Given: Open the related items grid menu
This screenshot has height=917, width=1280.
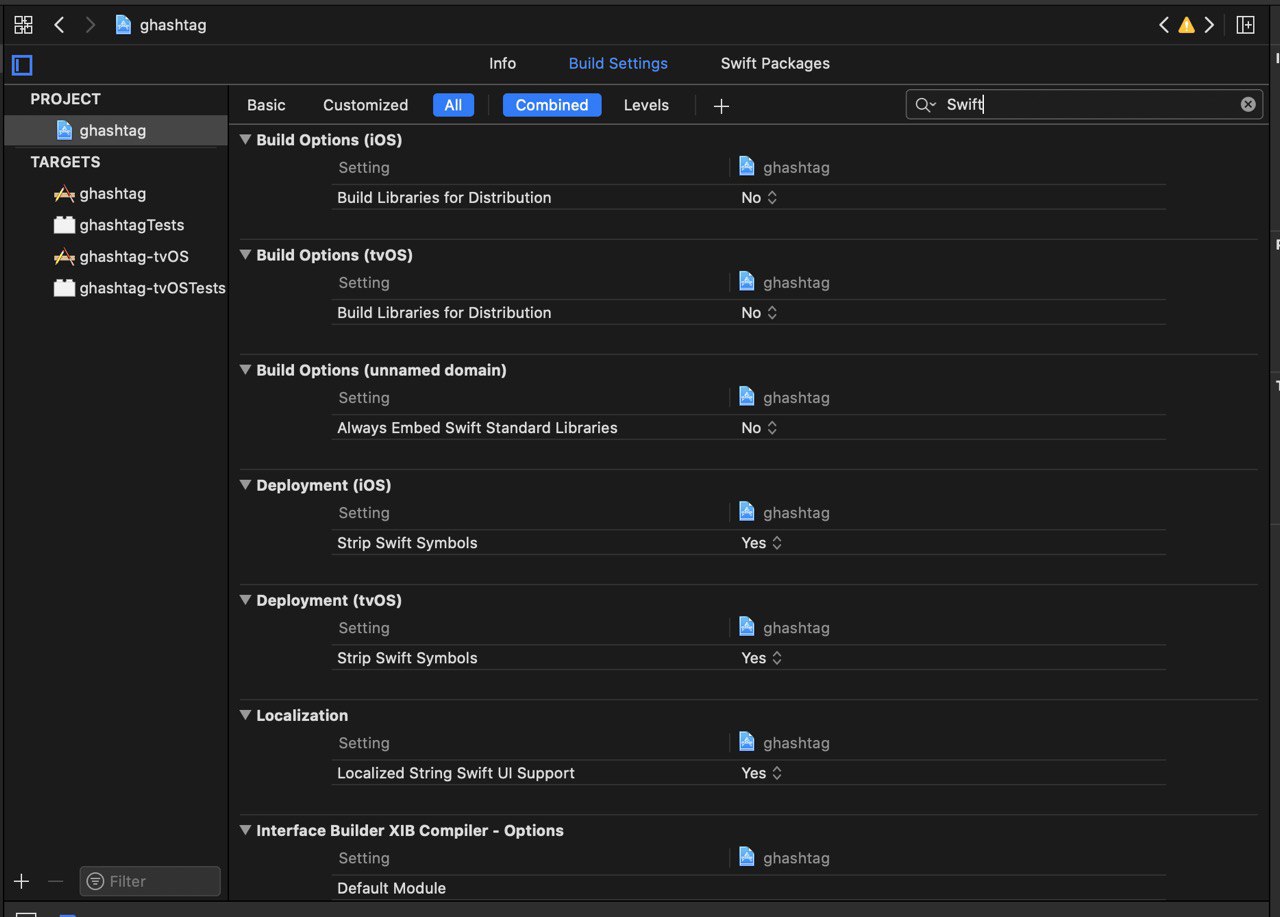Looking at the screenshot, I should coord(23,25).
